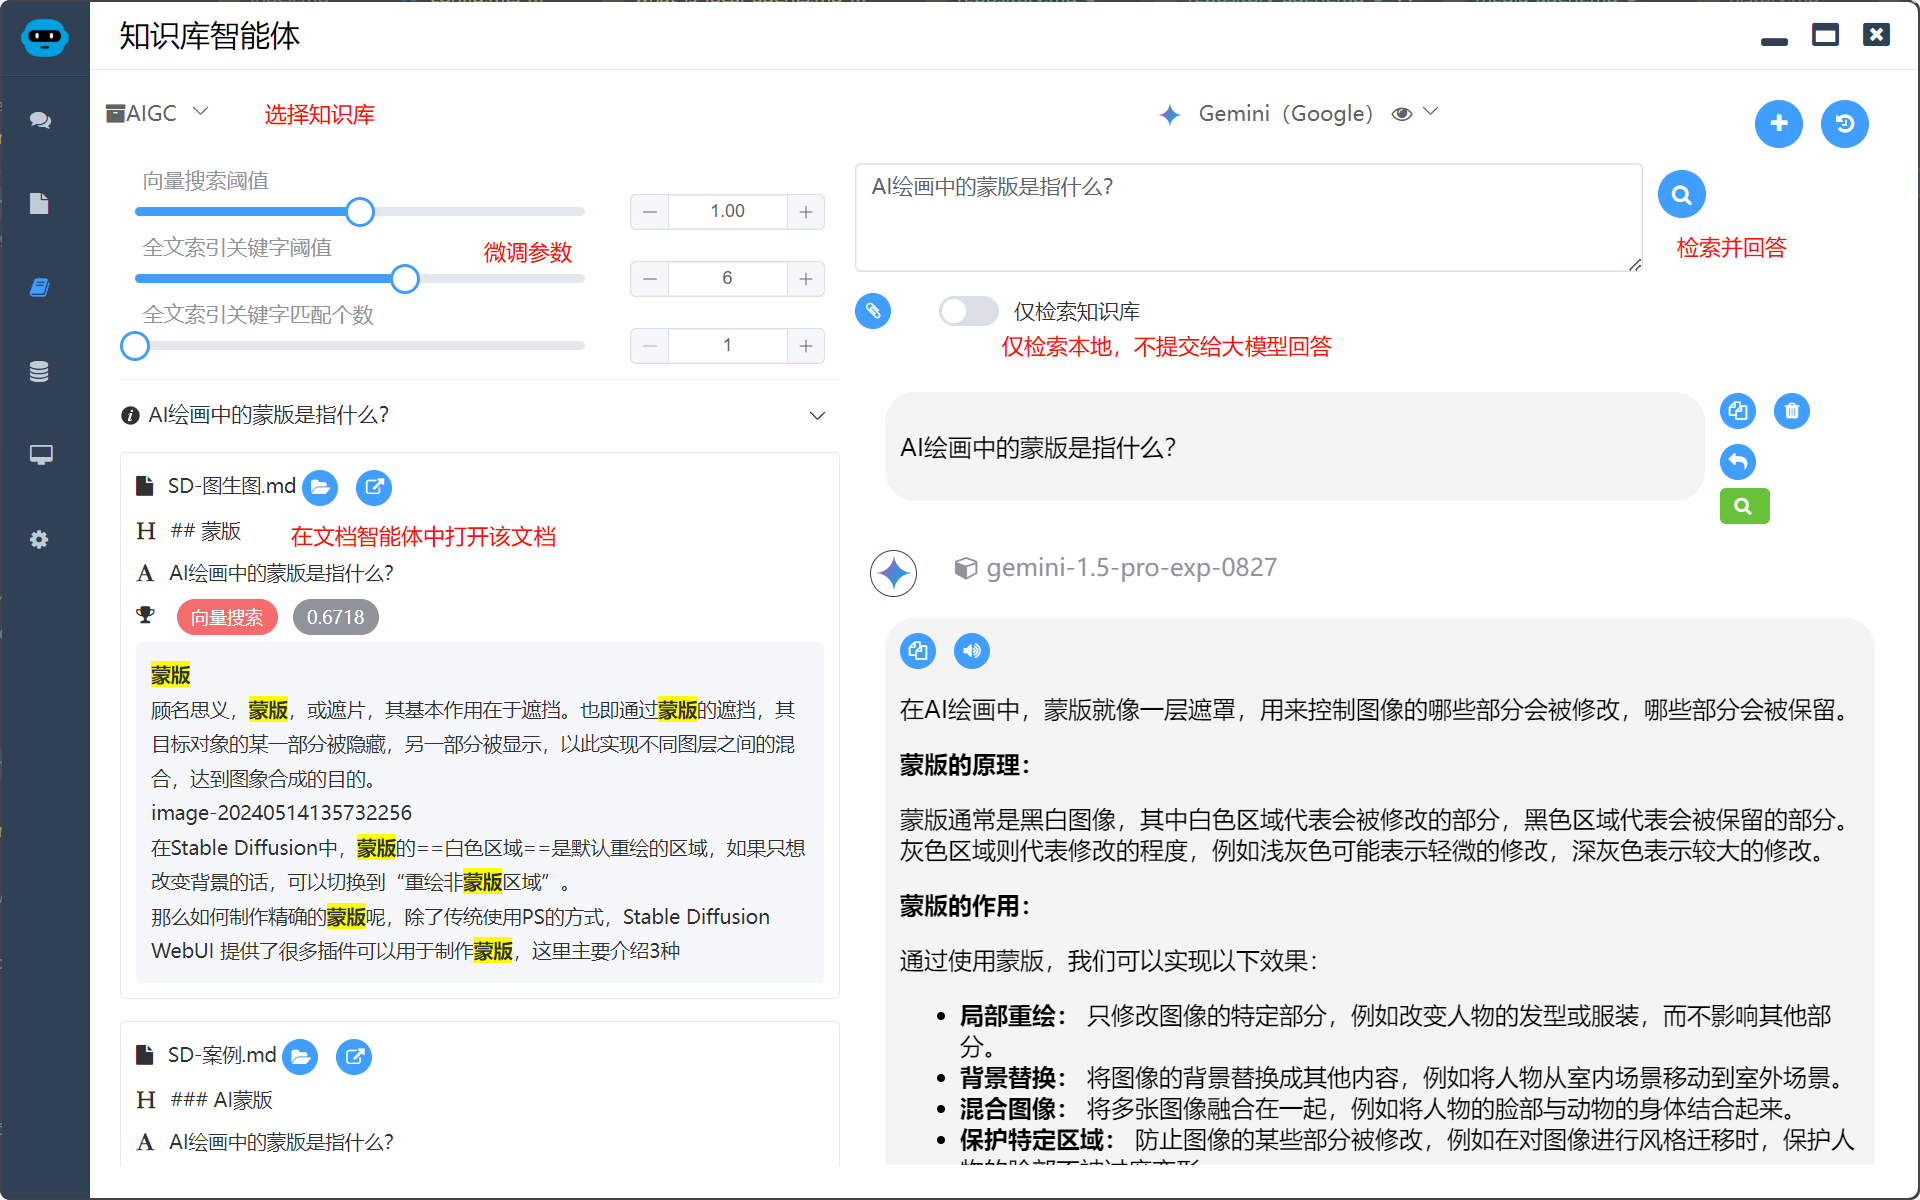The width and height of the screenshot is (1920, 1200).
Task: Click the green search button
Action: click(1744, 506)
